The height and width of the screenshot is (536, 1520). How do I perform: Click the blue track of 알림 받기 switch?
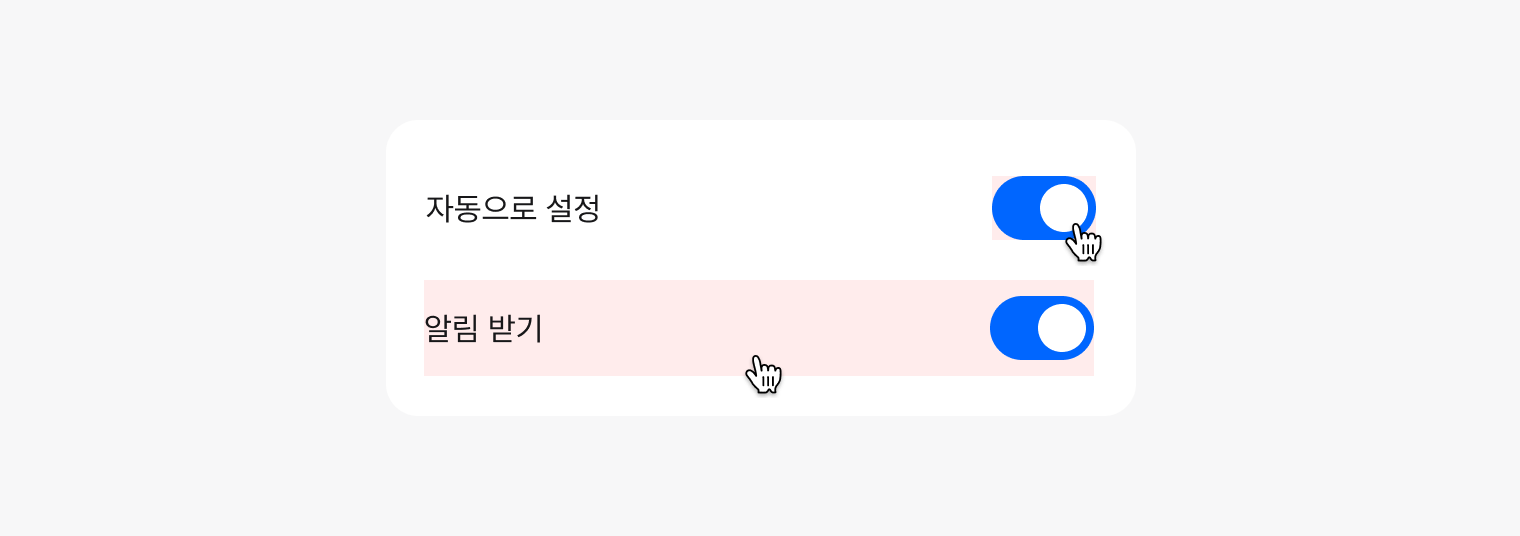(x=1013, y=328)
